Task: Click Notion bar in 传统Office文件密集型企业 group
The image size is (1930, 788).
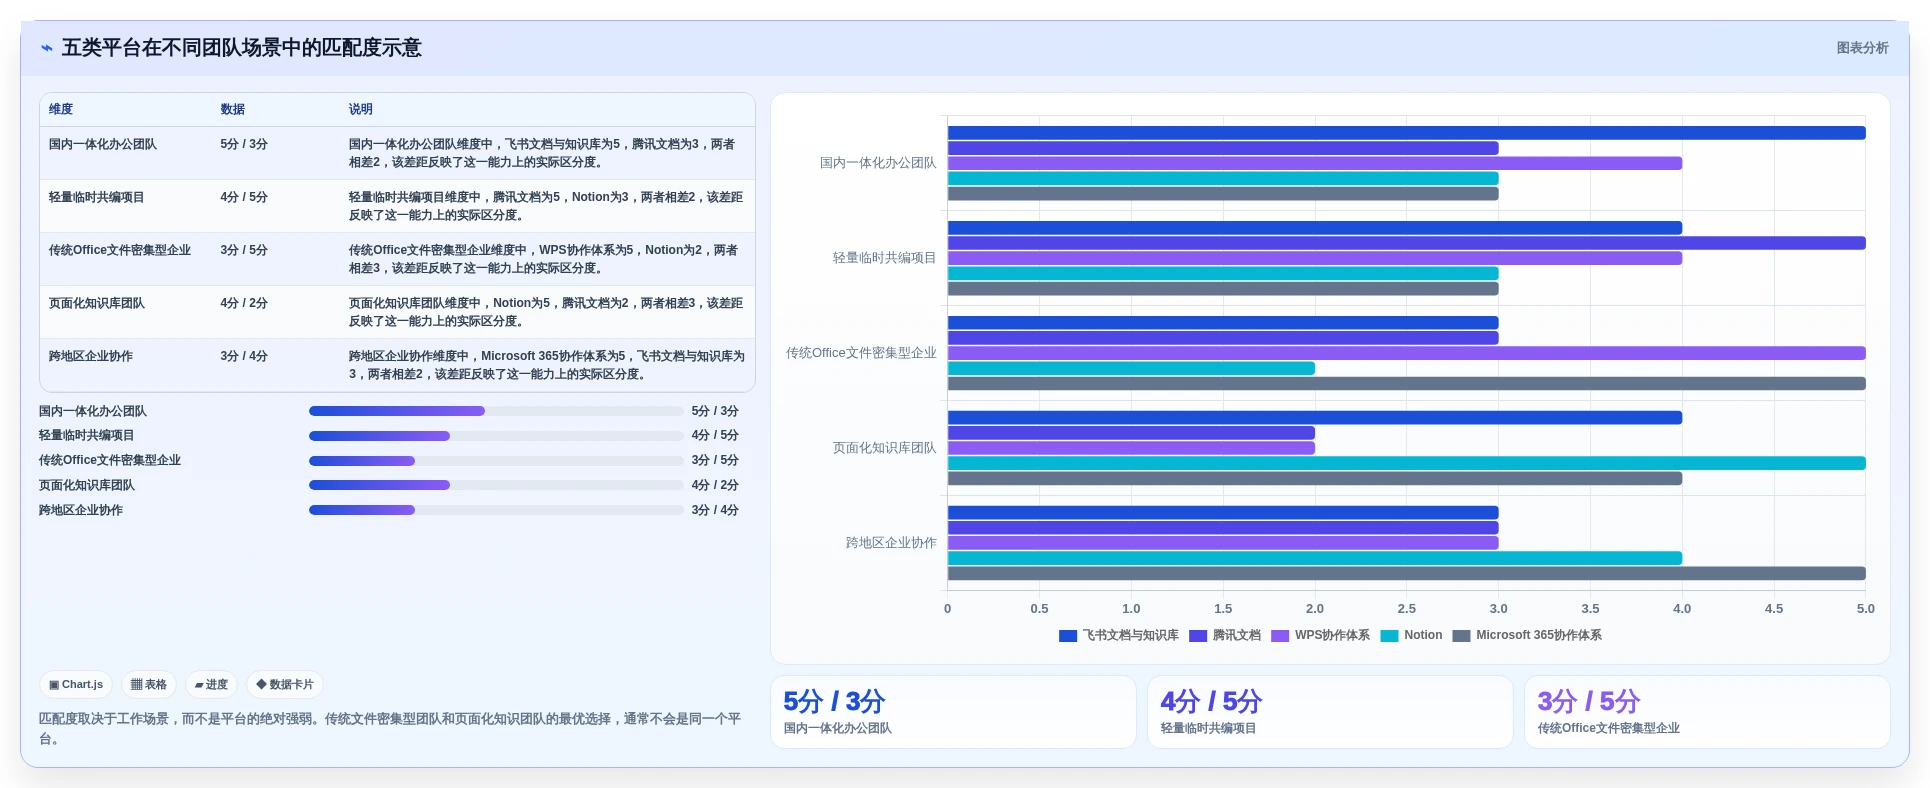Action: tap(1131, 368)
